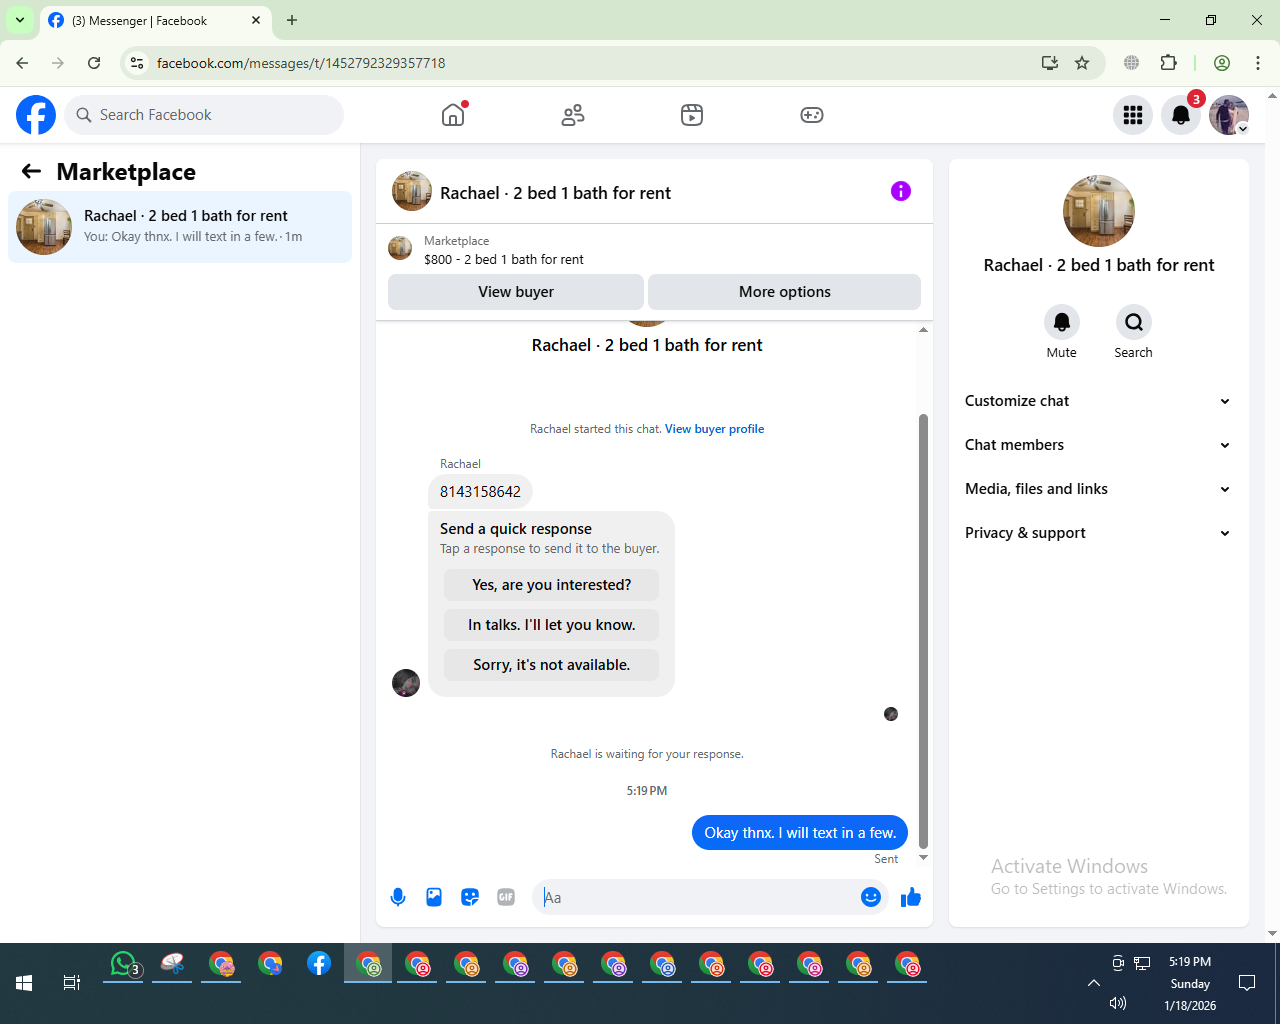Click the browser address bar URL

point(301,63)
